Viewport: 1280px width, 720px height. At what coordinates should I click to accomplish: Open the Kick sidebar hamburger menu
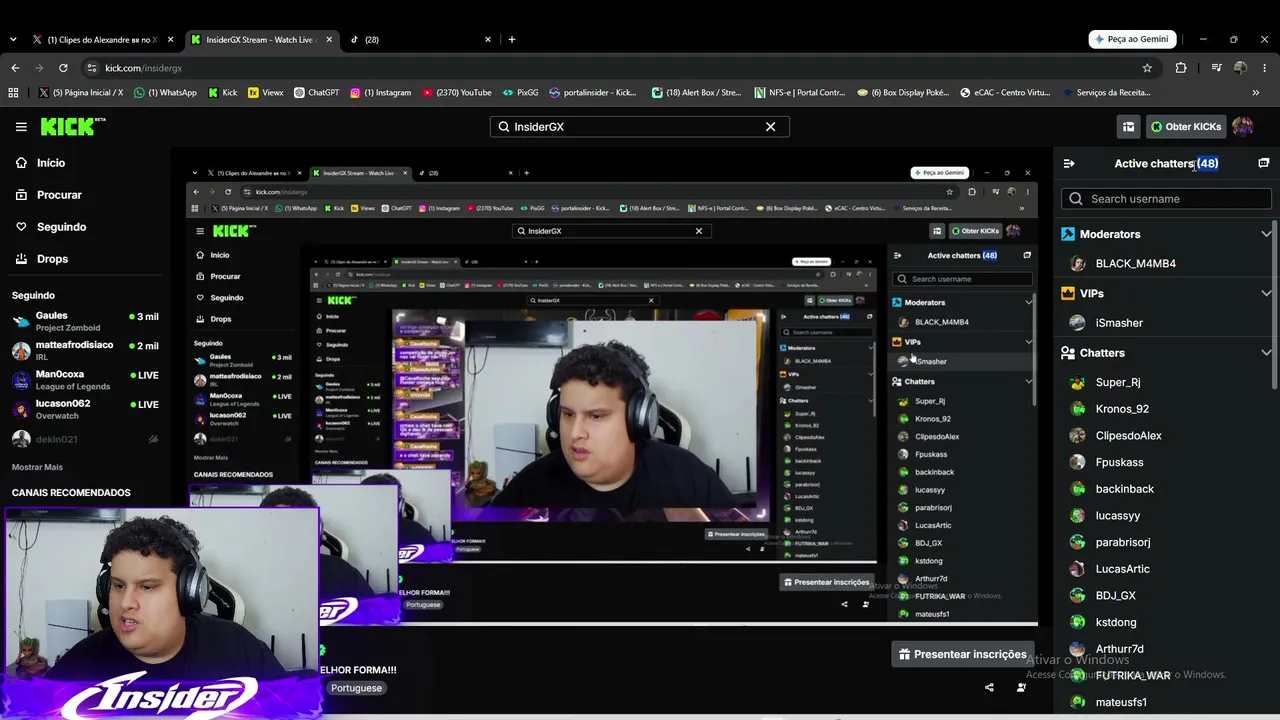(21, 127)
